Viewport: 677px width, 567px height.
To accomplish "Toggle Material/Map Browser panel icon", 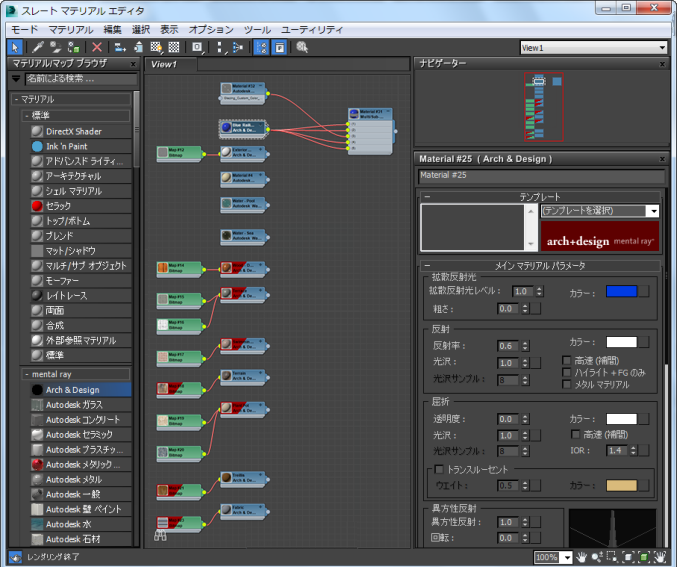I will (261, 48).
